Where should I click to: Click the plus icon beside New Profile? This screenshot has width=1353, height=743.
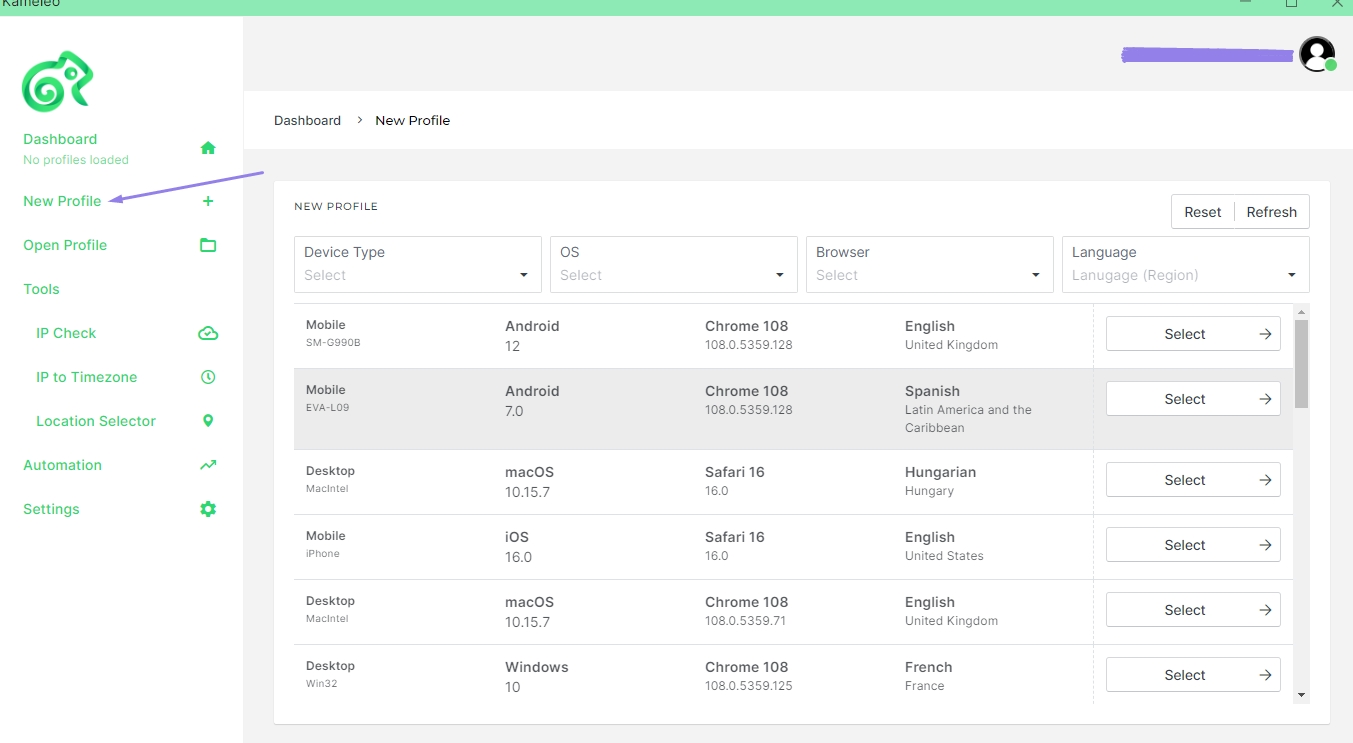pyautogui.click(x=208, y=201)
